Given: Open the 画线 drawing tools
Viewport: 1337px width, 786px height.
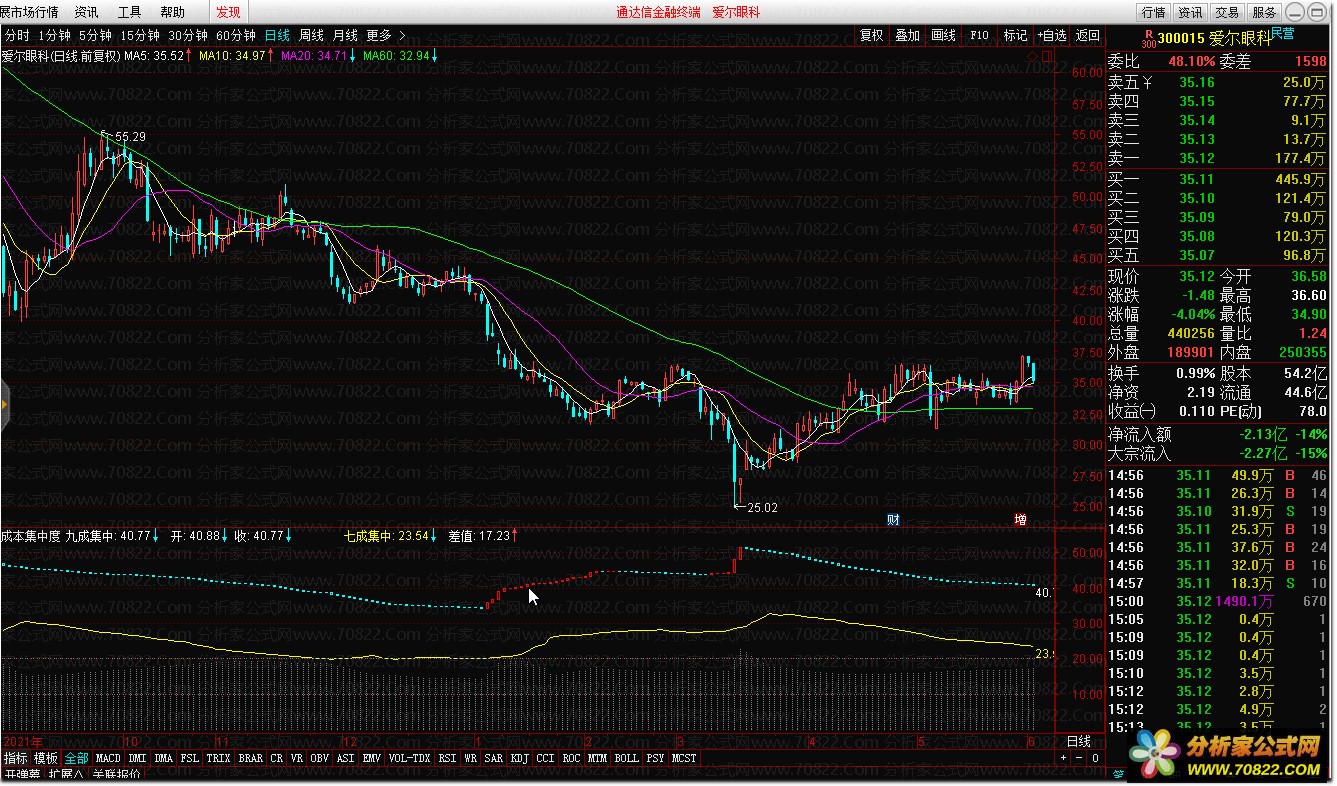Looking at the screenshot, I should (x=943, y=35).
